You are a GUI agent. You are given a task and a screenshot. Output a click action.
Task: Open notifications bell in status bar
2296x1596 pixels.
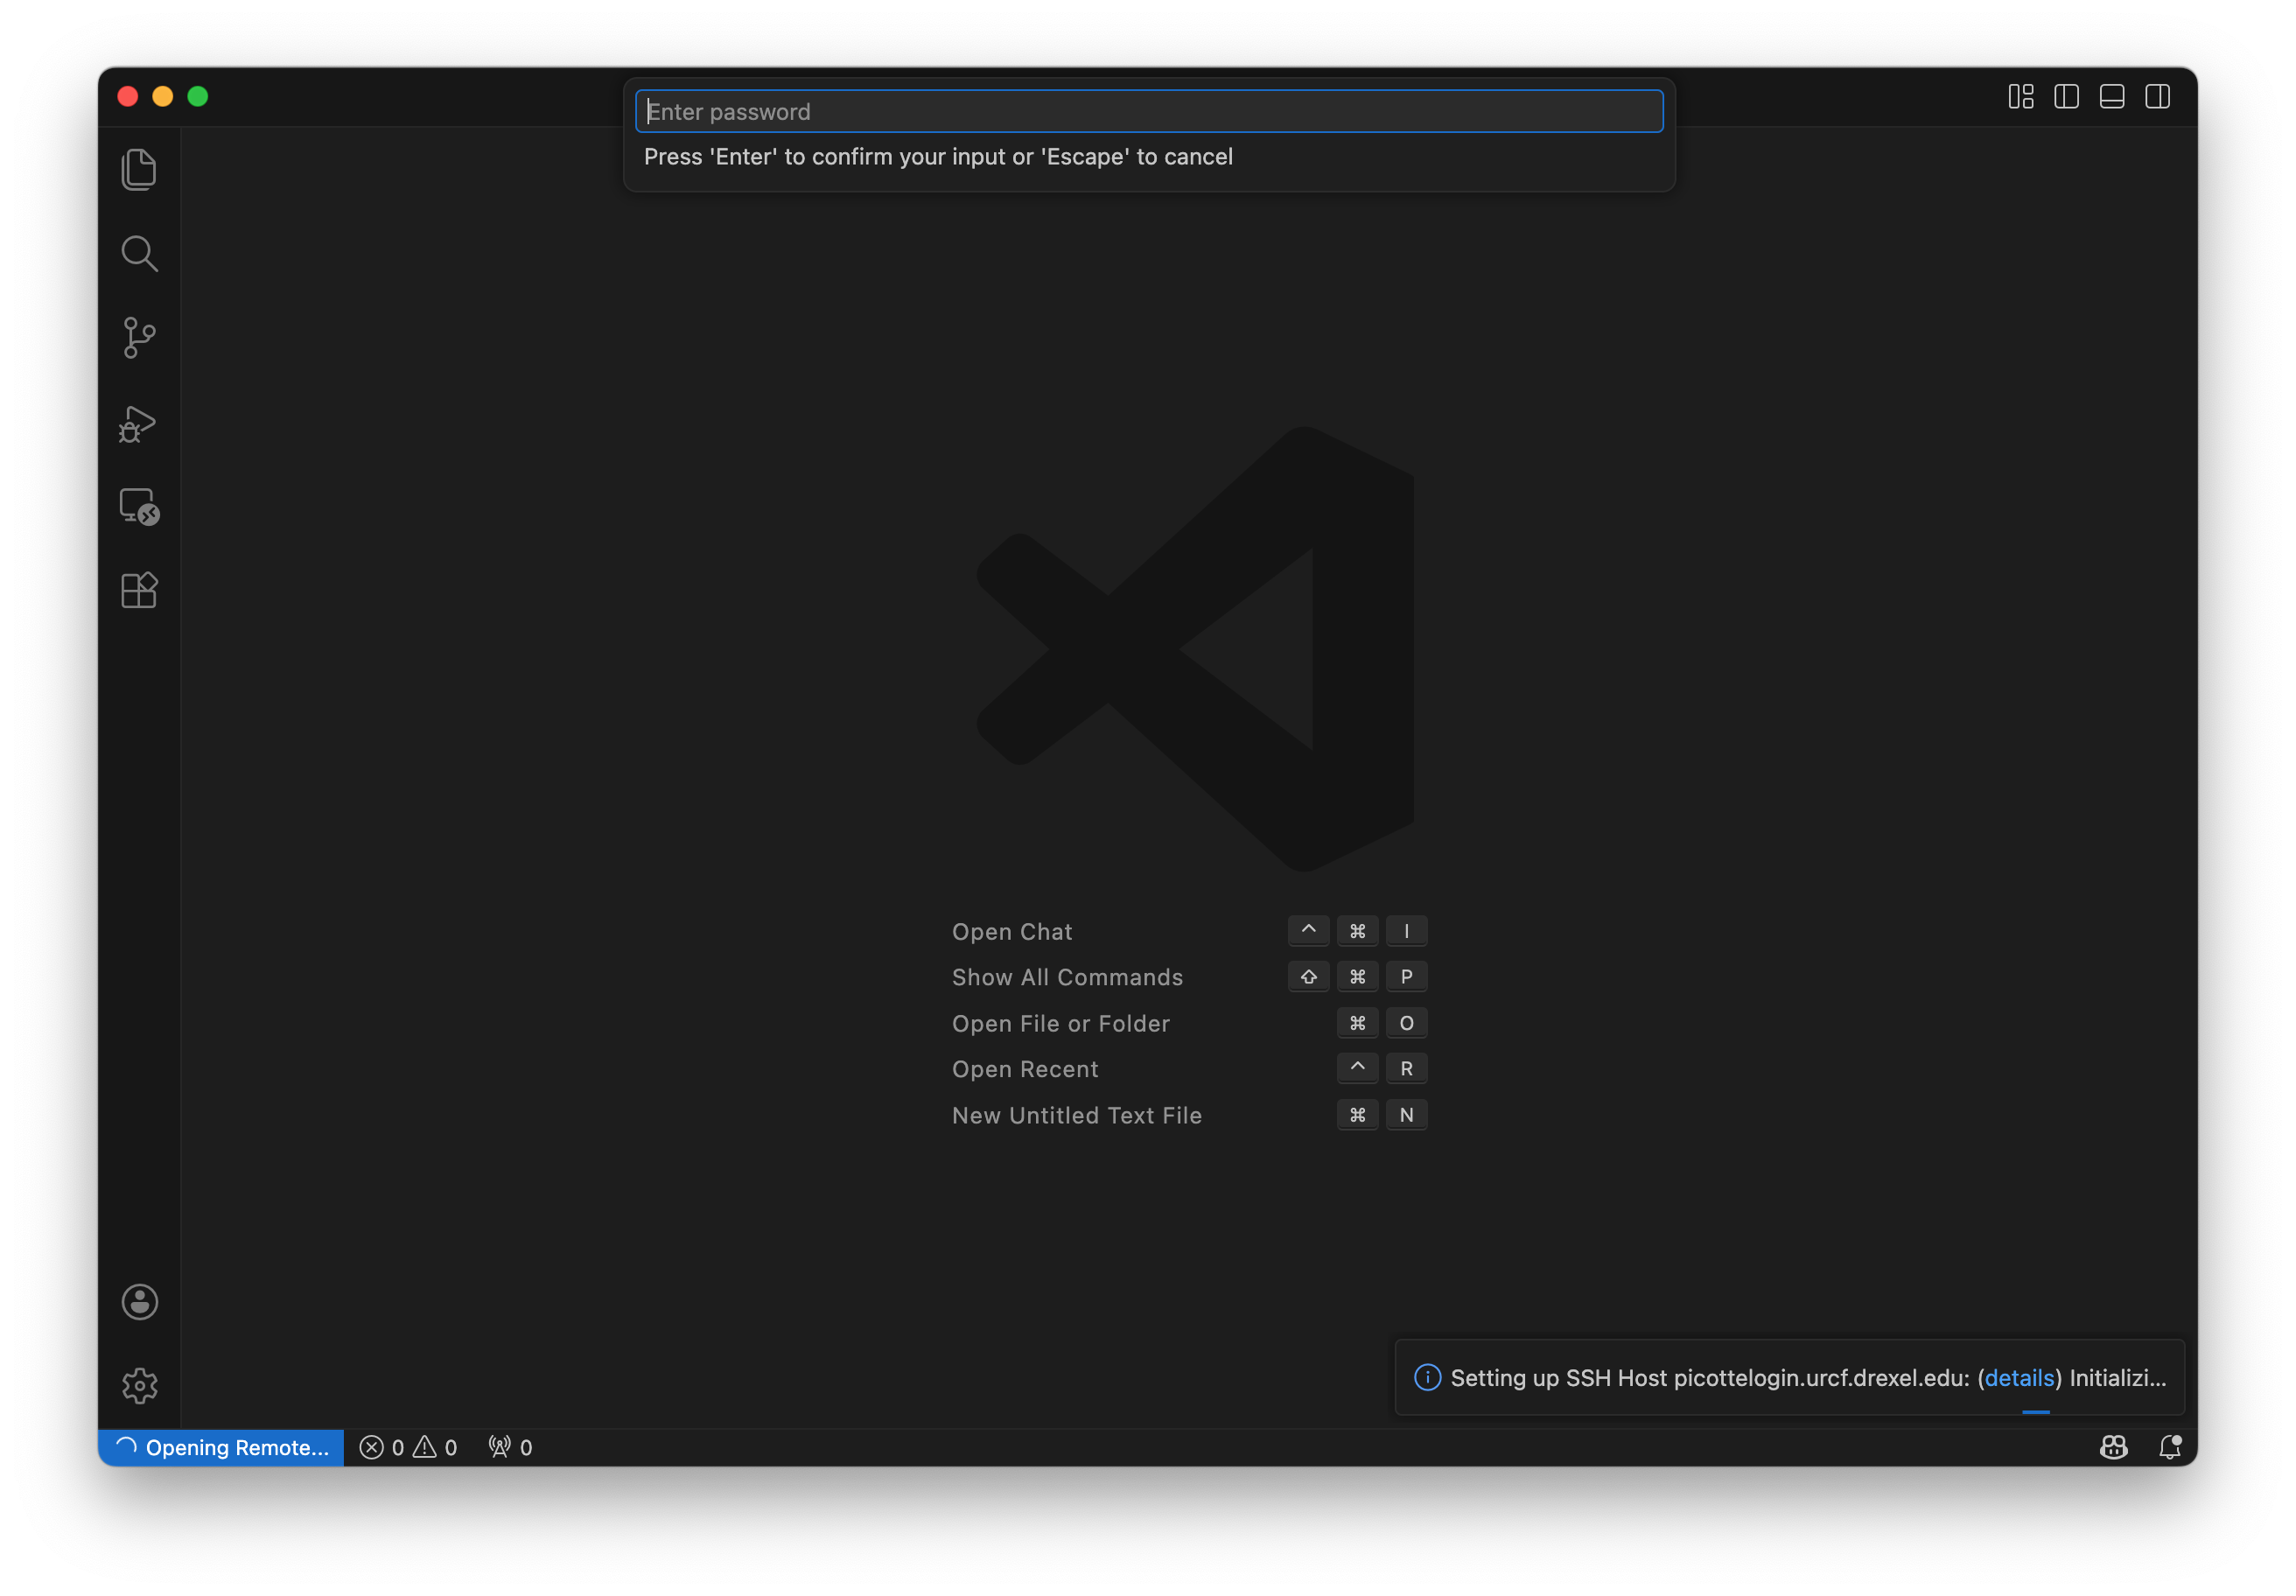click(x=2169, y=1447)
